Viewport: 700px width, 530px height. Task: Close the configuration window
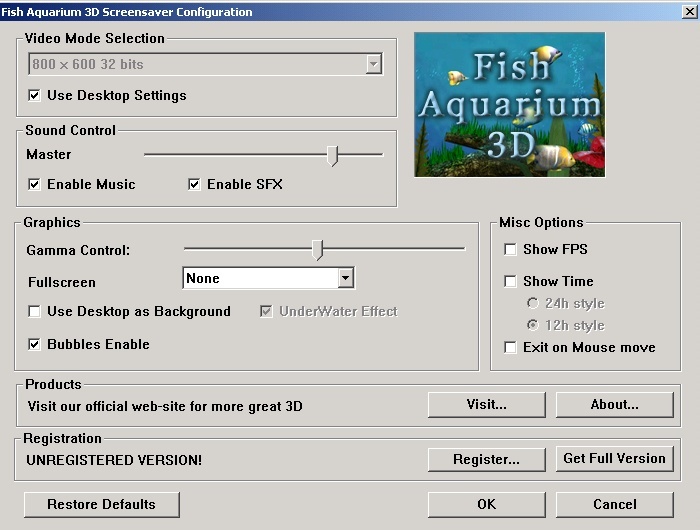tap(690, 12)
